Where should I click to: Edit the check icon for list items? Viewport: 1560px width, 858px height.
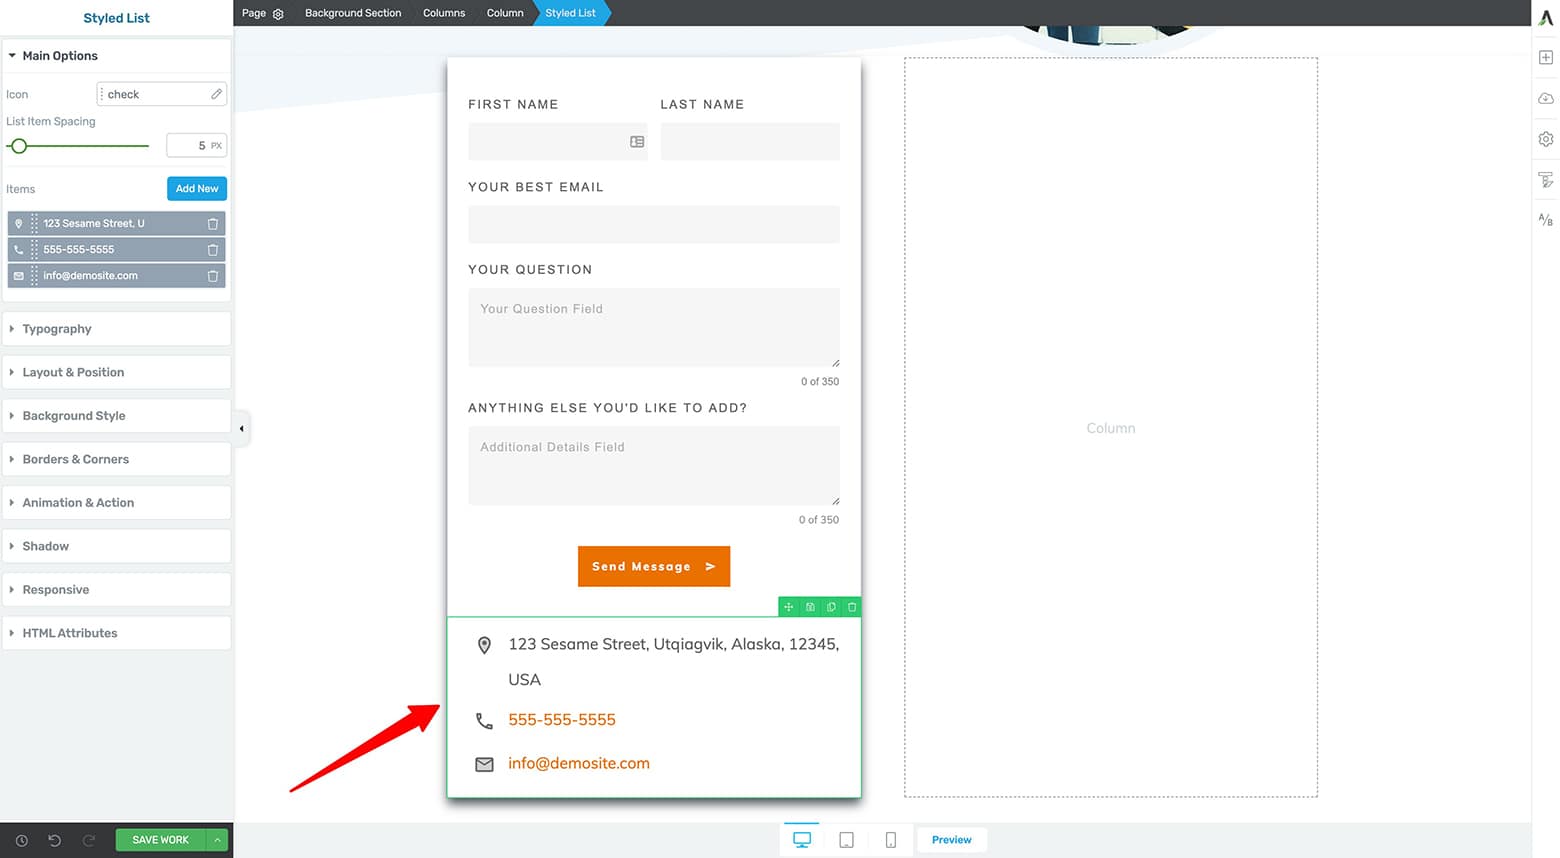pyautogui.click(x=216, y=93)
